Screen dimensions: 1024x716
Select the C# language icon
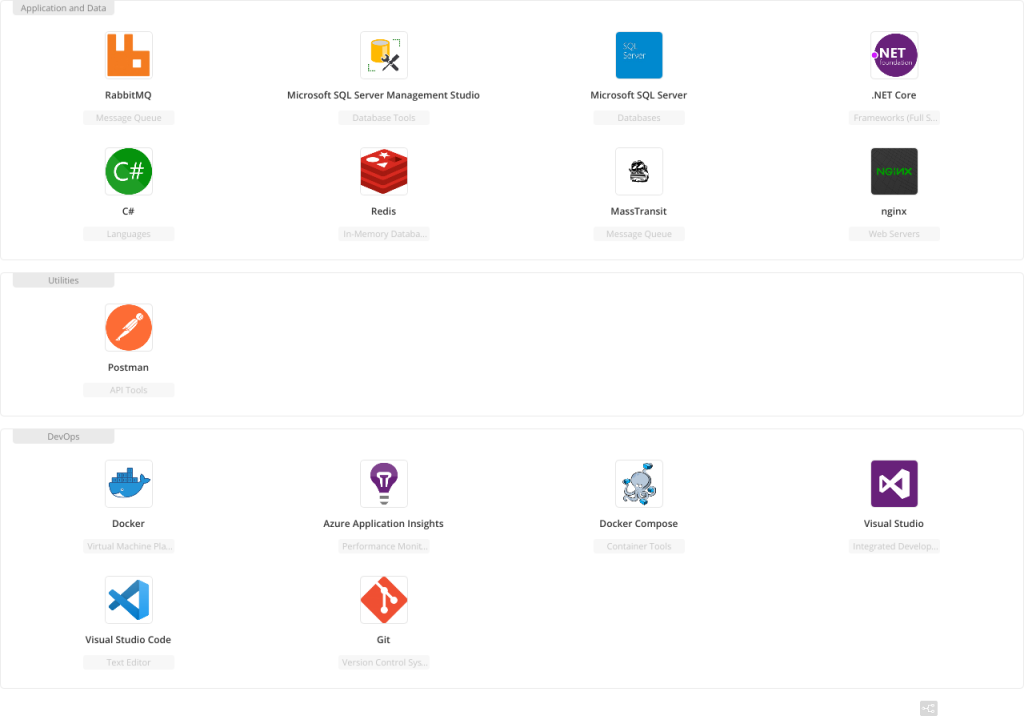tap(128, 171)
